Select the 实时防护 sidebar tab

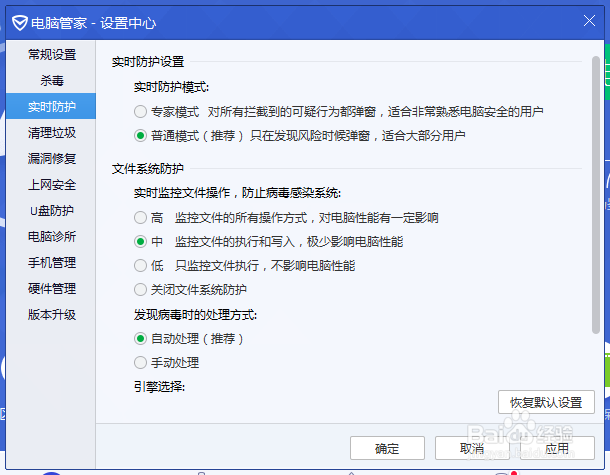point(51,106)
